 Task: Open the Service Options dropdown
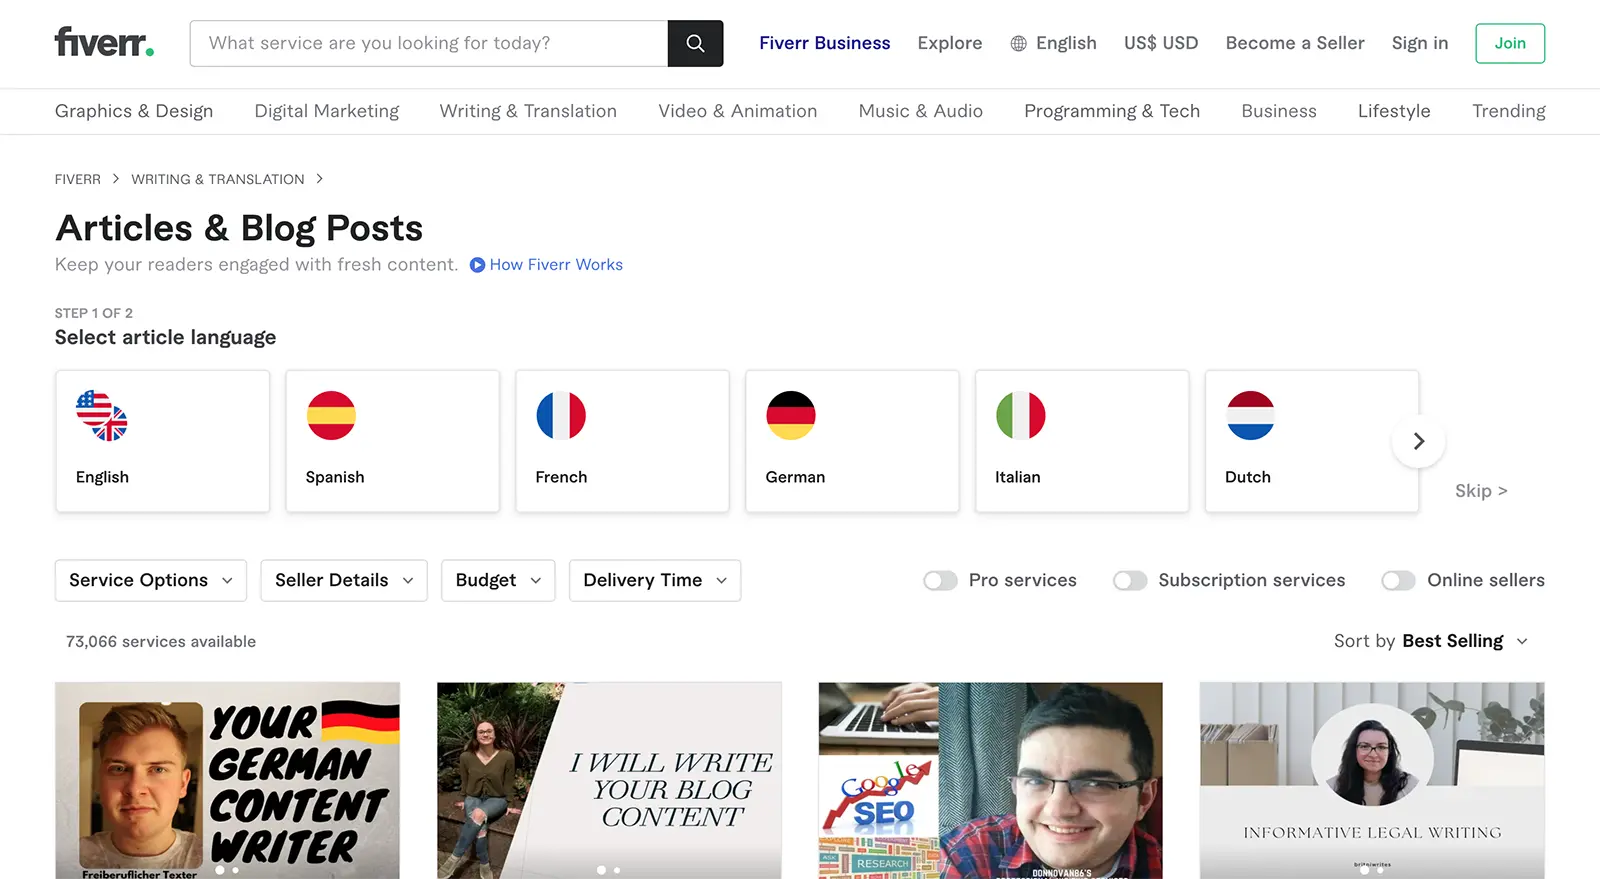(x=151, y=581)
